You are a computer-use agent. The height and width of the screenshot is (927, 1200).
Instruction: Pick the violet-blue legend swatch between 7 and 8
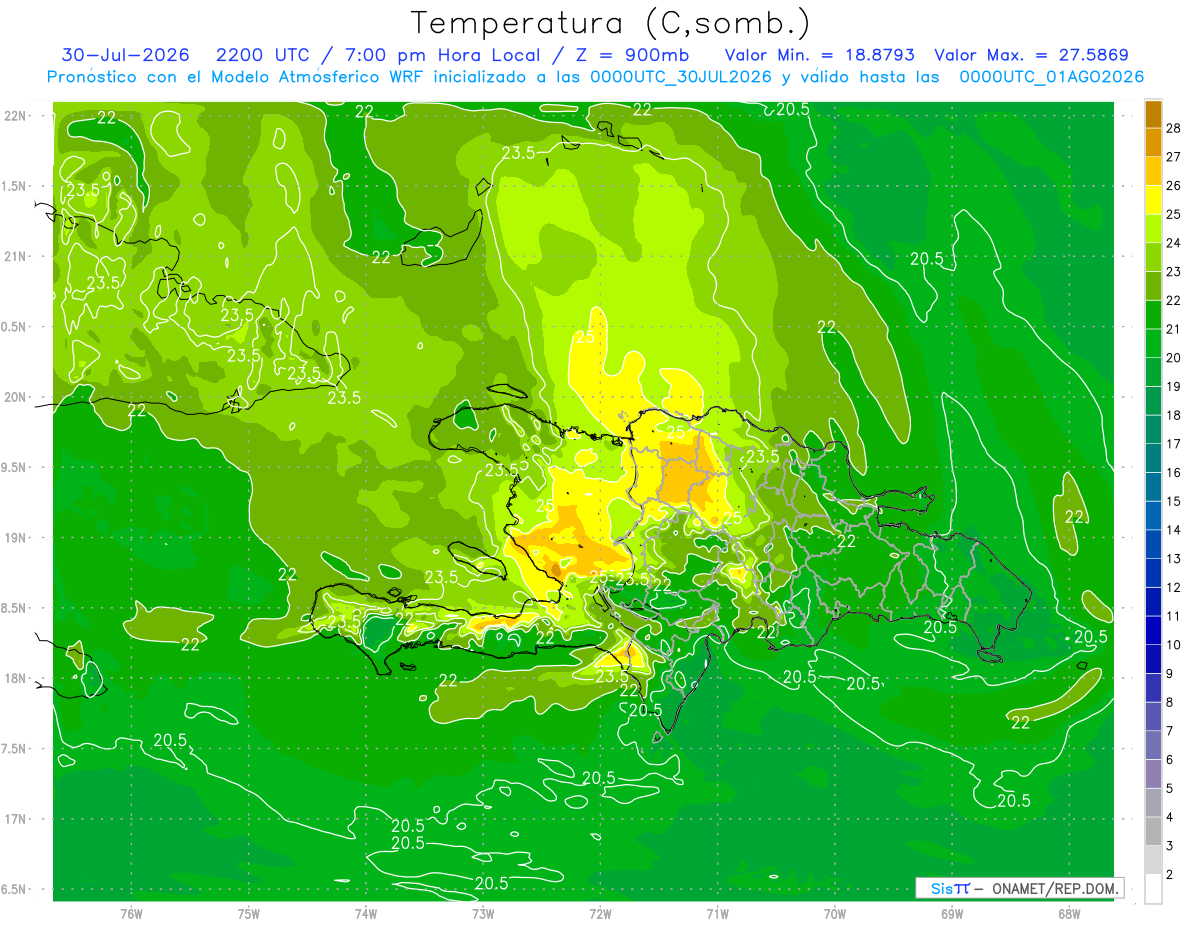click(x=1153, y=716)
